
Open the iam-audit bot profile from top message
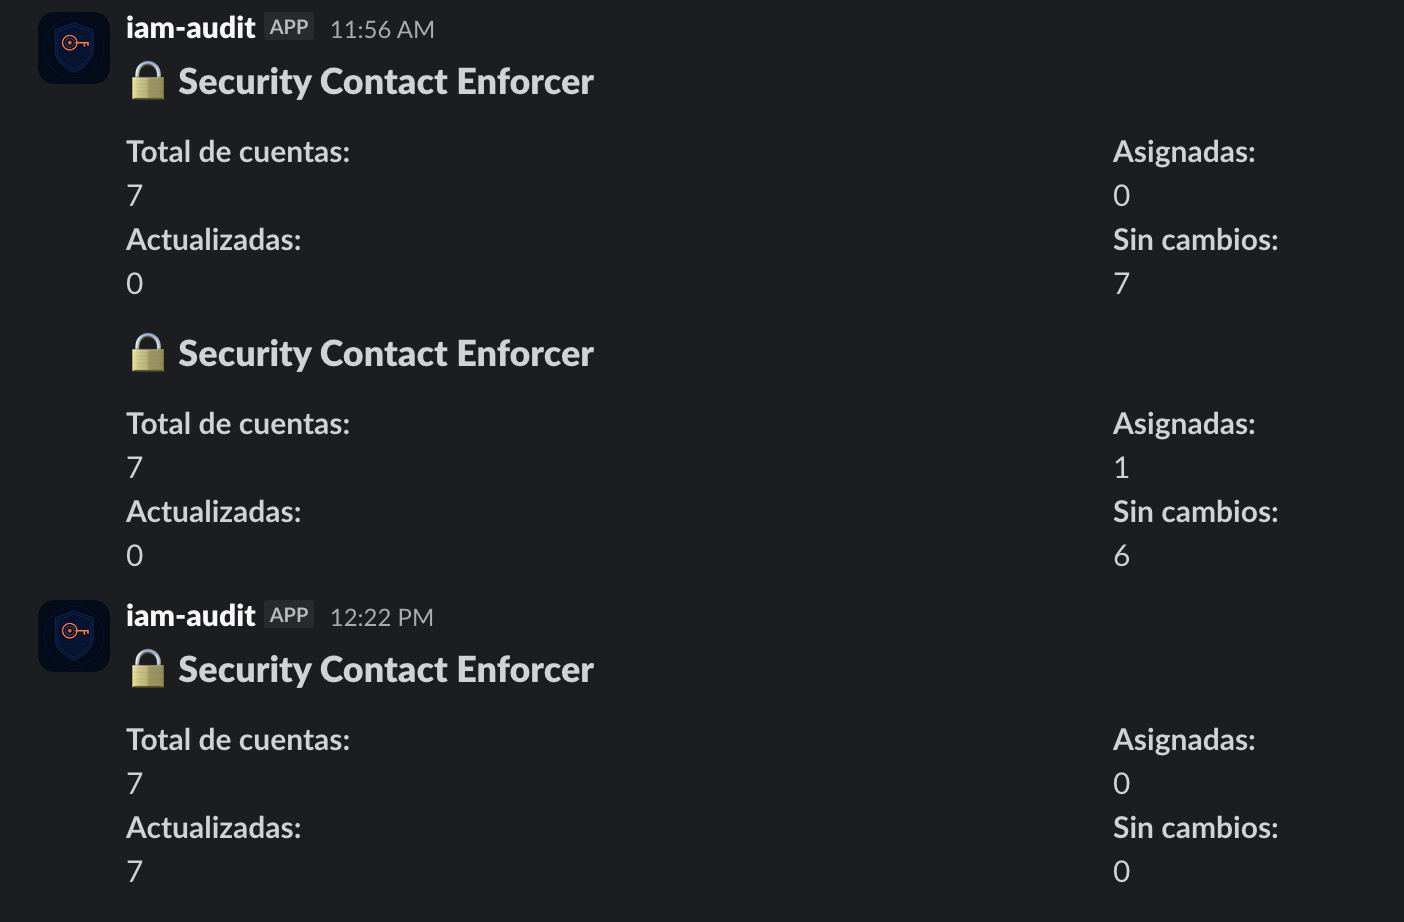190,28
